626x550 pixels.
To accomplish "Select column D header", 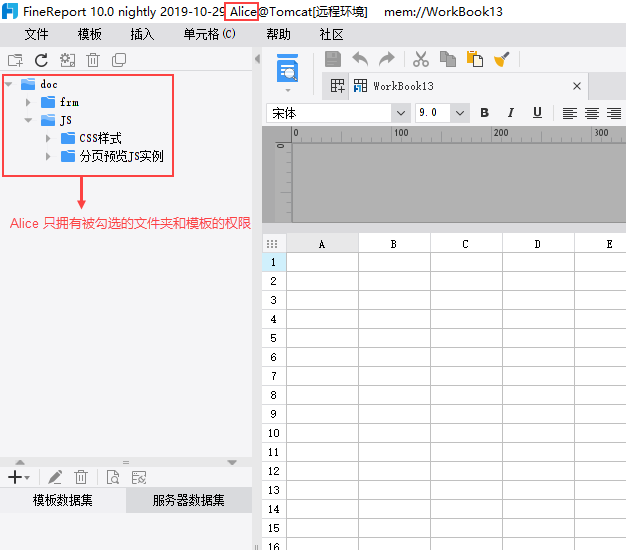I will click(x=538, y=244).
